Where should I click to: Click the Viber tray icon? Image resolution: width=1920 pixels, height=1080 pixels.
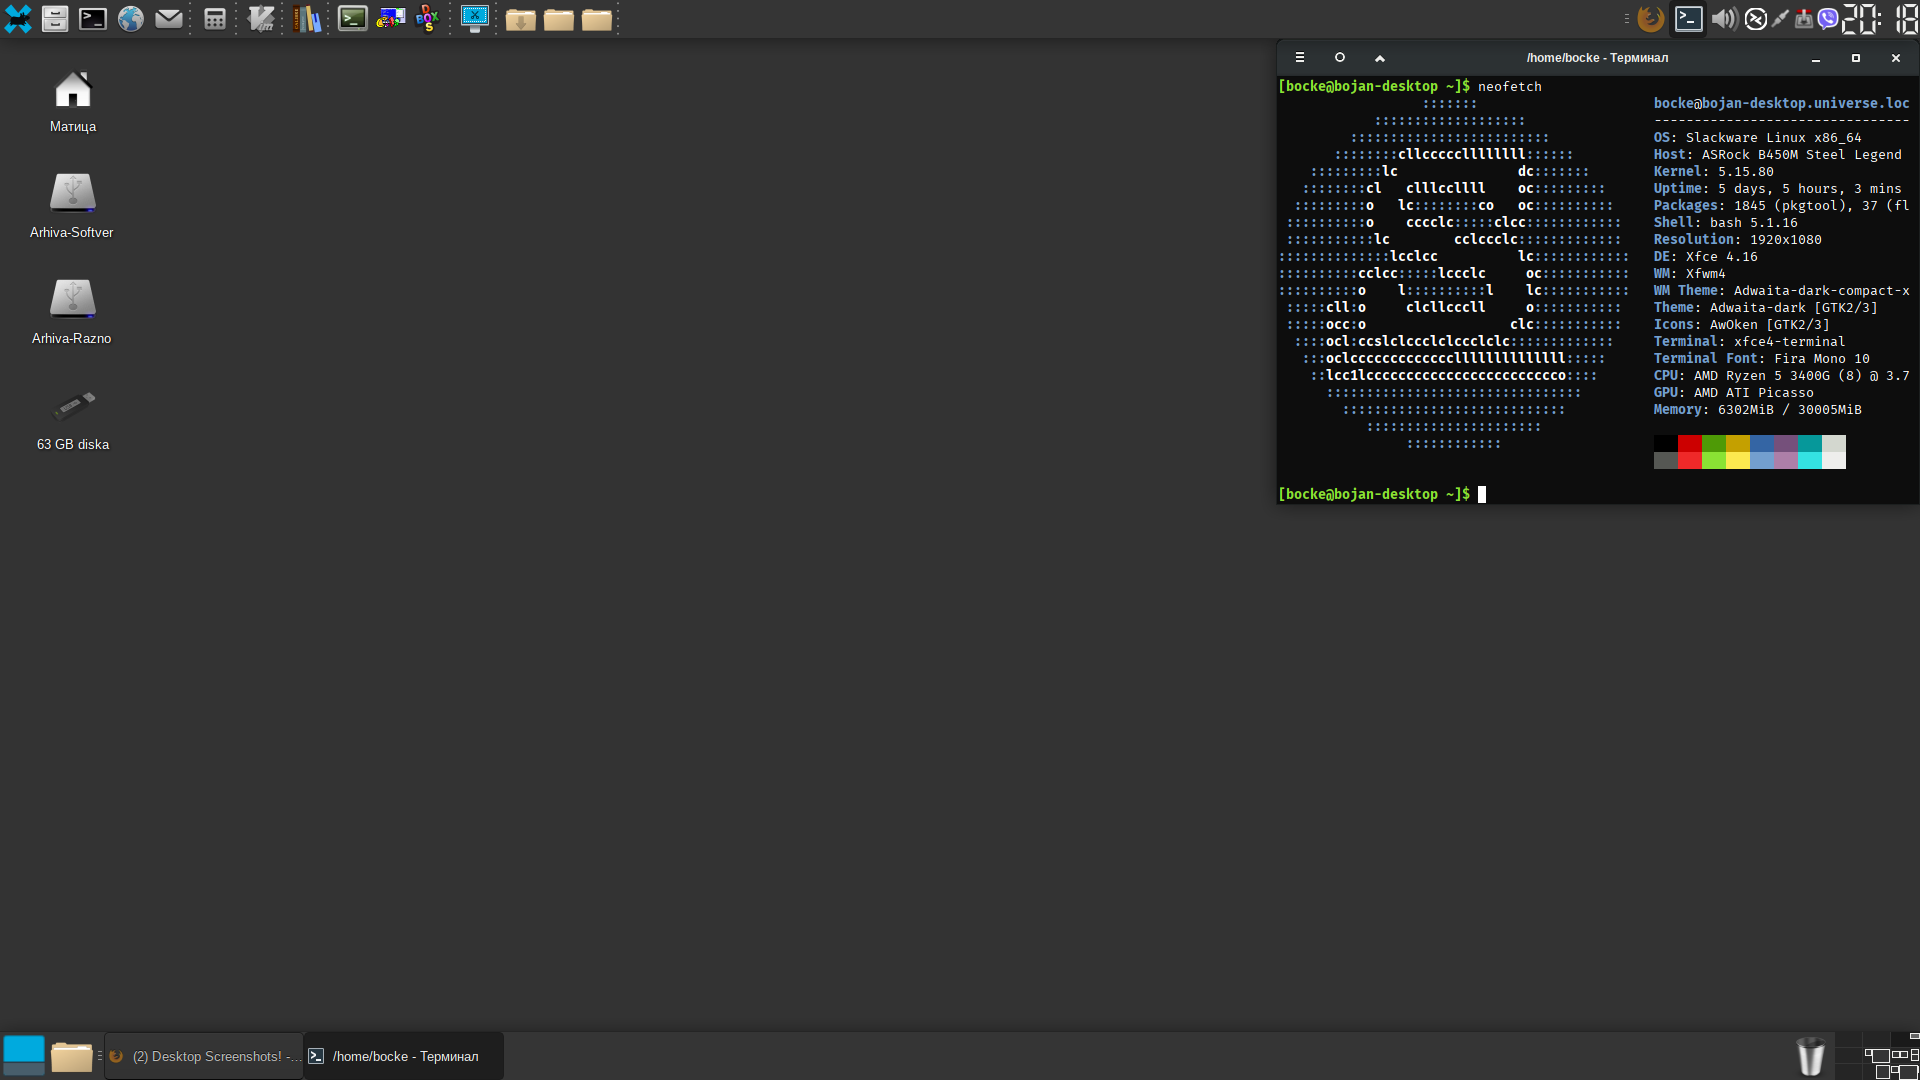(1828, 19)
